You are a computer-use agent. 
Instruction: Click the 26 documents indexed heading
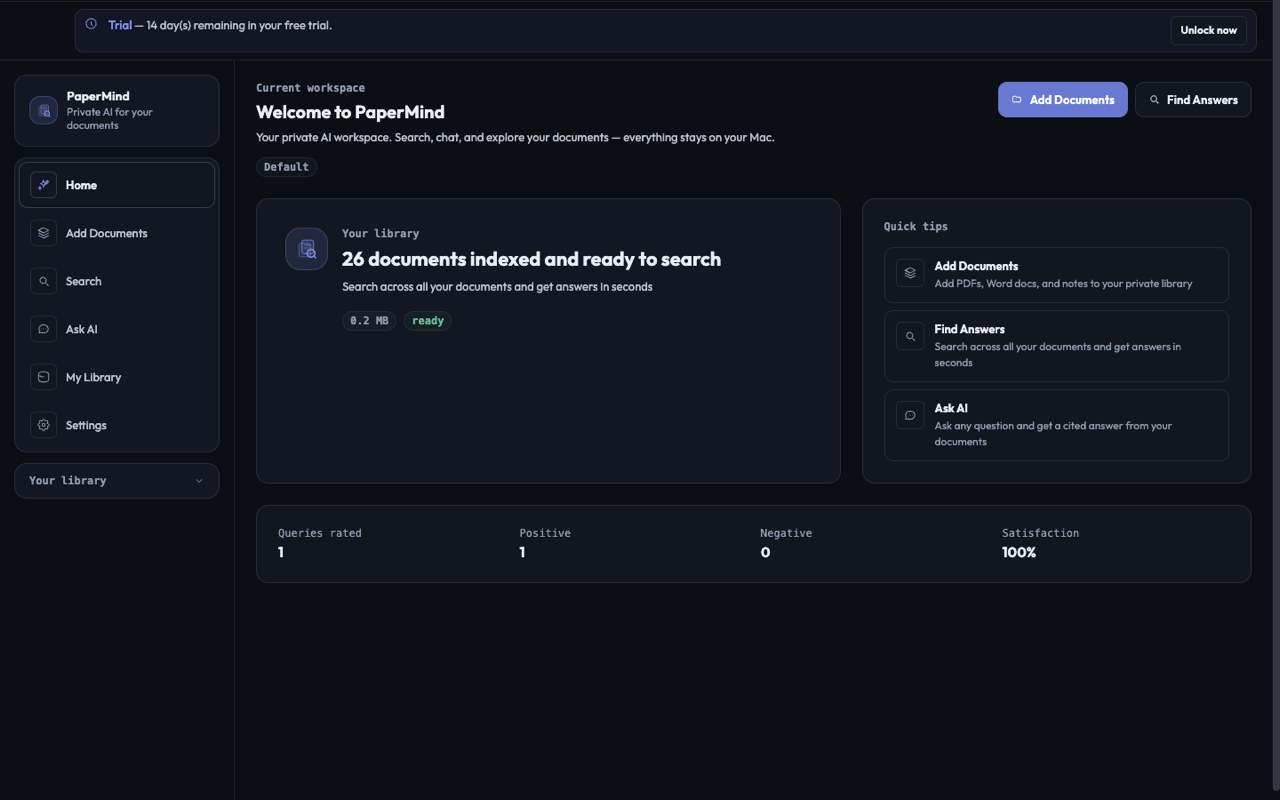(531, 259)
